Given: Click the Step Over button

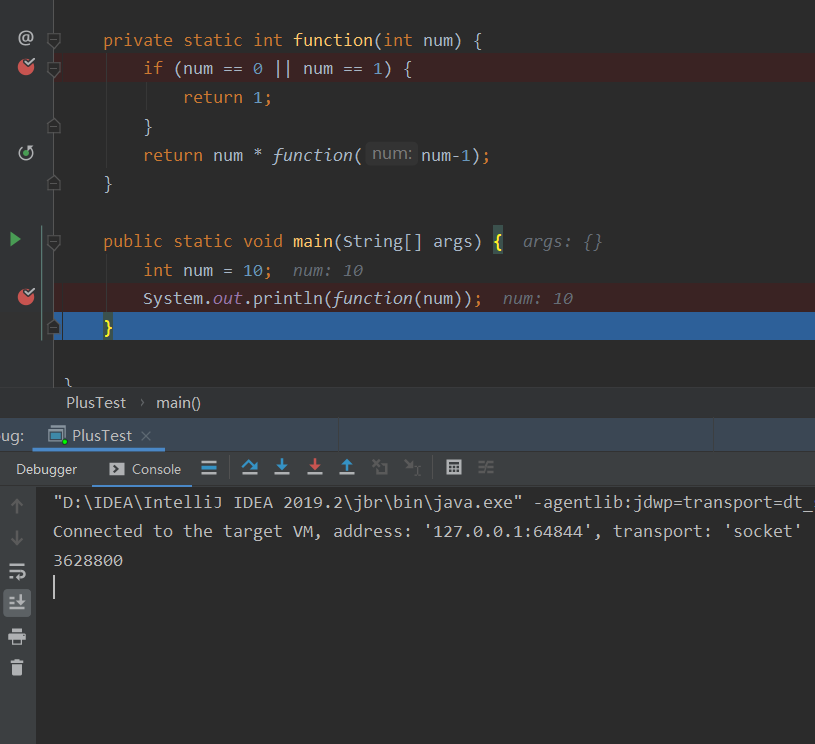Looking at the screenshot, I should (250, 467).
